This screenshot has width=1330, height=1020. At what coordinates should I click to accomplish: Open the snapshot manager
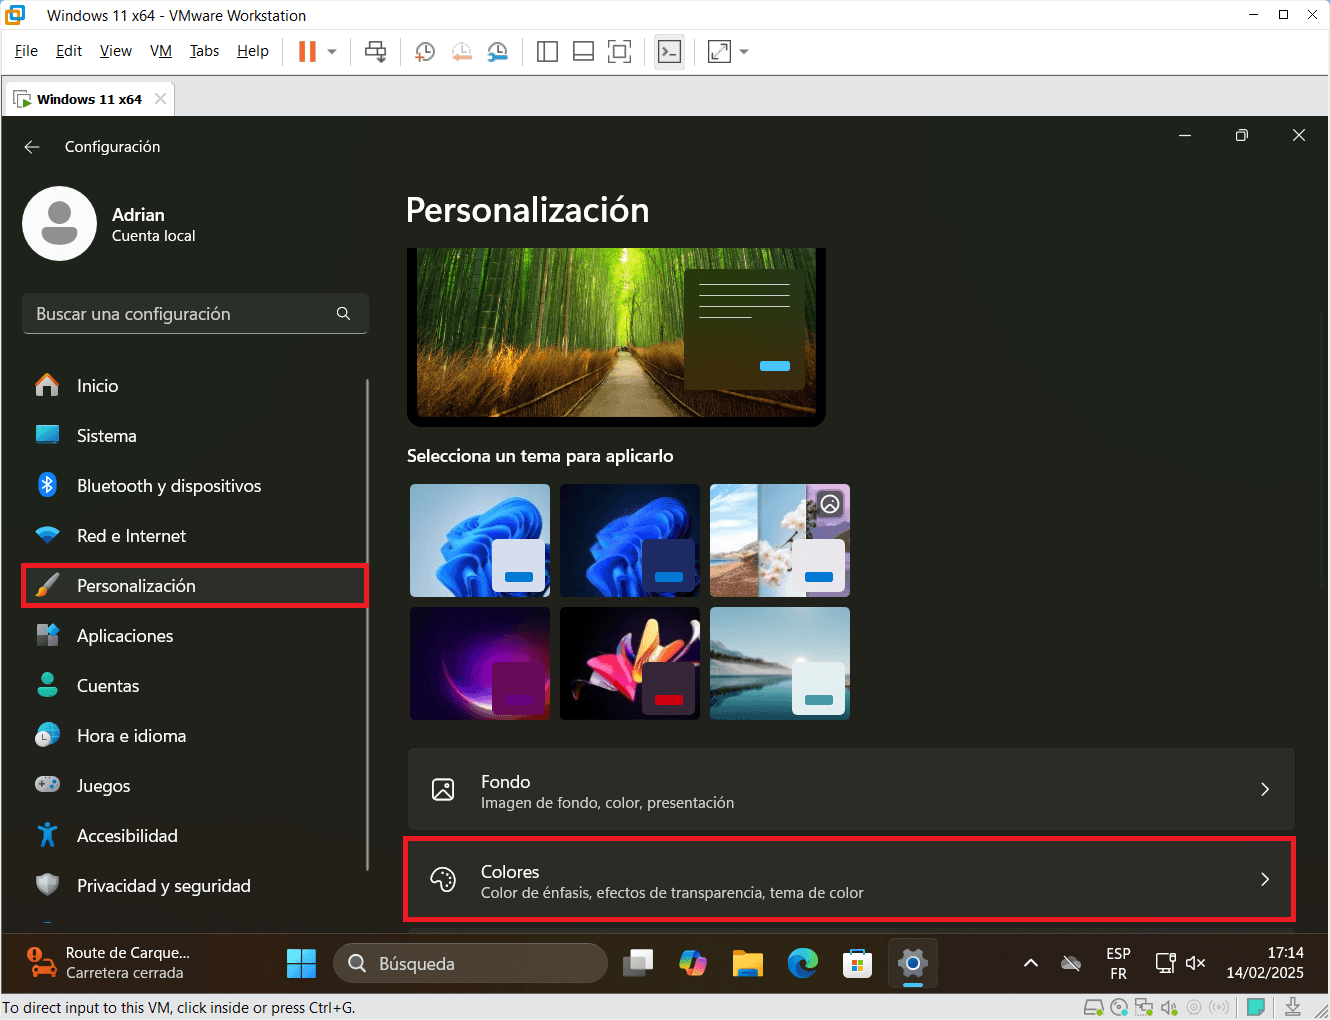497,51
